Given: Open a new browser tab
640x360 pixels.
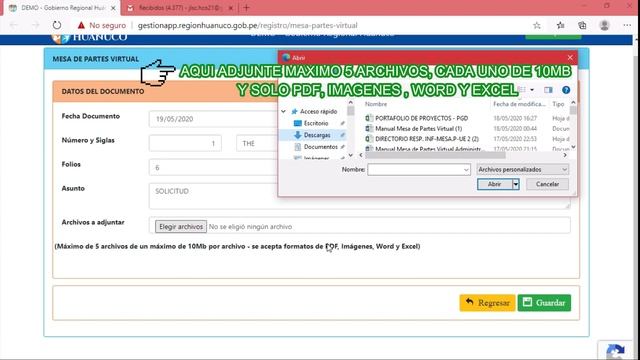Looking at the screenshot, I should (x=246, y=8).
